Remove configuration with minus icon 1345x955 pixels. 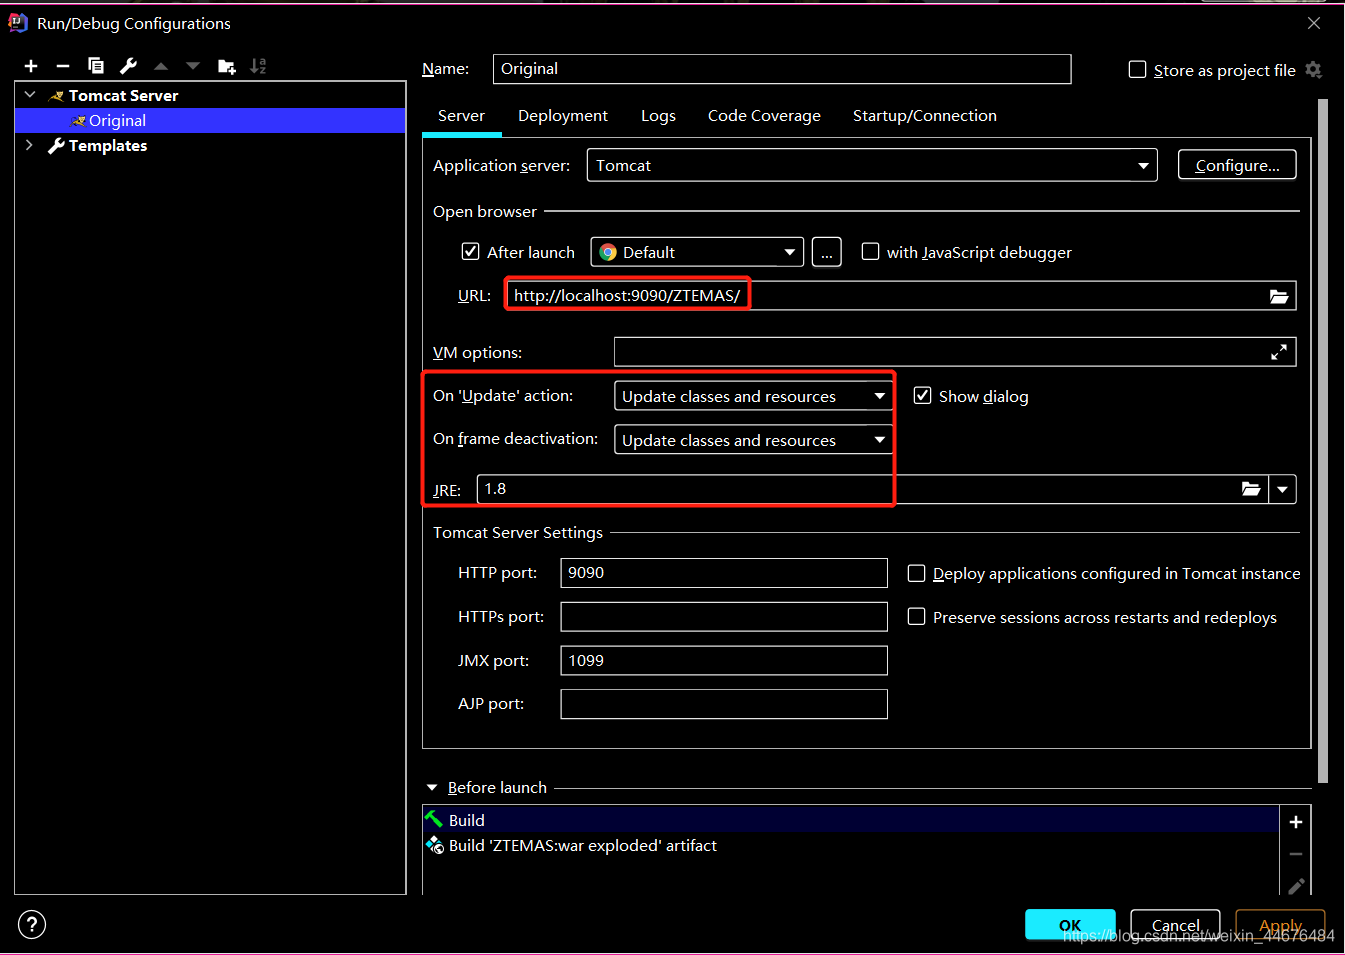63,66
